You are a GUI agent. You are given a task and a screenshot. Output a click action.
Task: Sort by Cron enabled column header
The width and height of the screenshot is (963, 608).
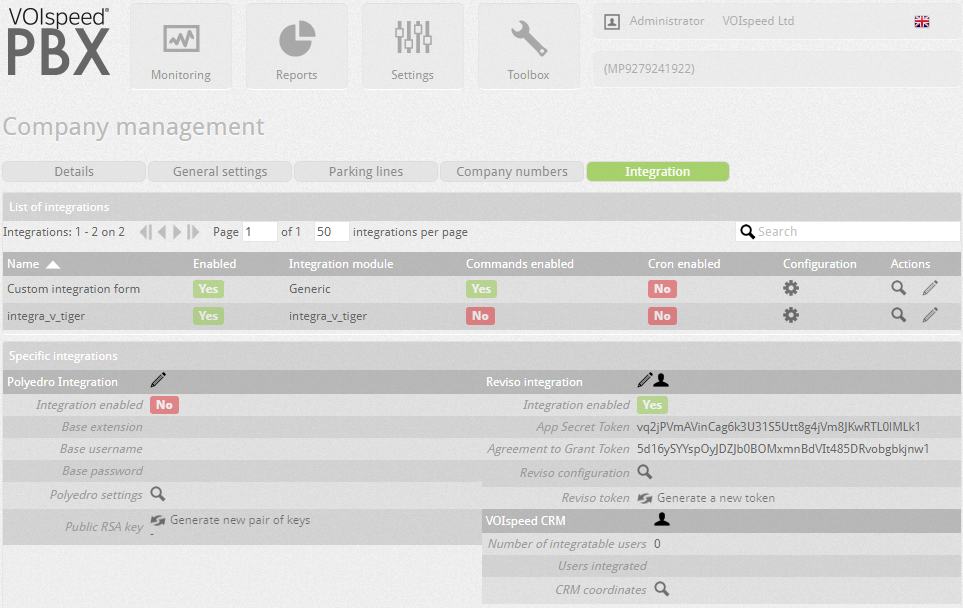tap(684, 264)
